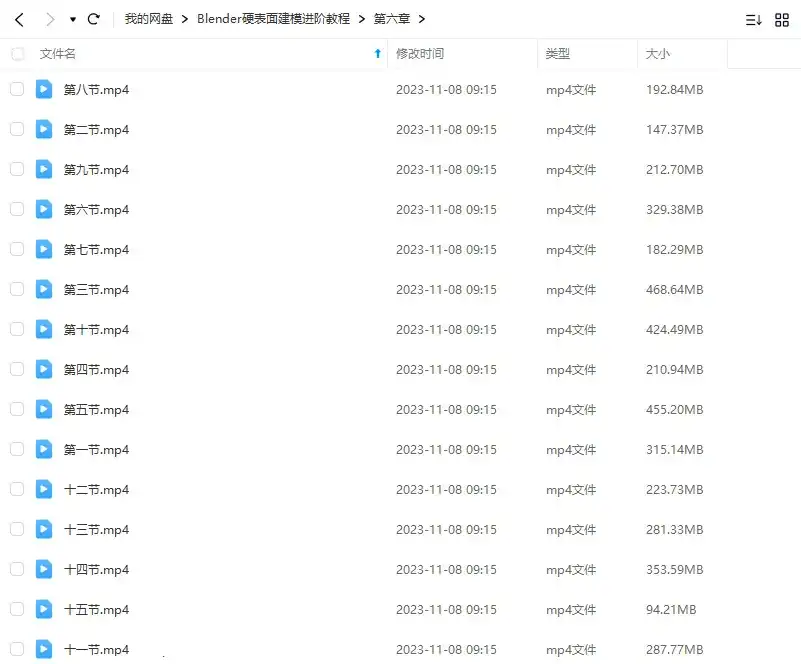Viewport: 801px width, 664px height.
Task: Toggle sort direction arrow on 文件名 column
Action: (377, 54)
